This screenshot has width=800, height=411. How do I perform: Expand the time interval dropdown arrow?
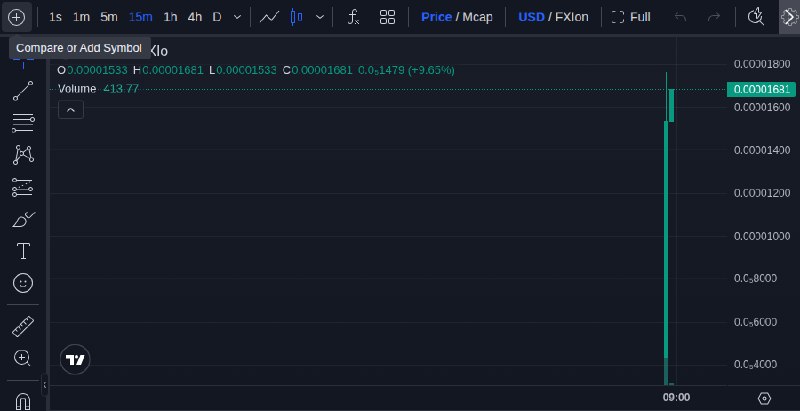click(237, 17)
